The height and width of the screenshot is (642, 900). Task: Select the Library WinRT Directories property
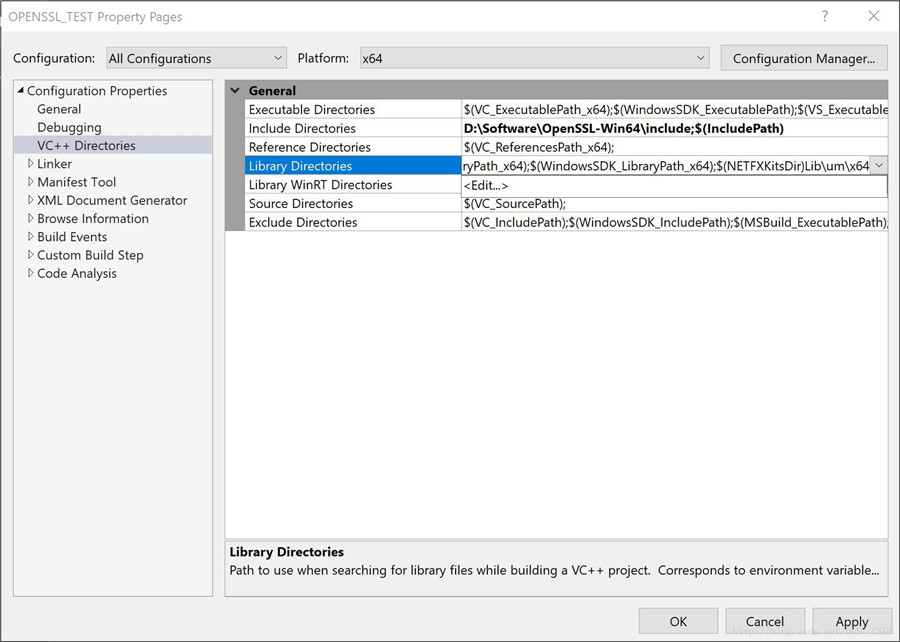click(x=353, y=185)
